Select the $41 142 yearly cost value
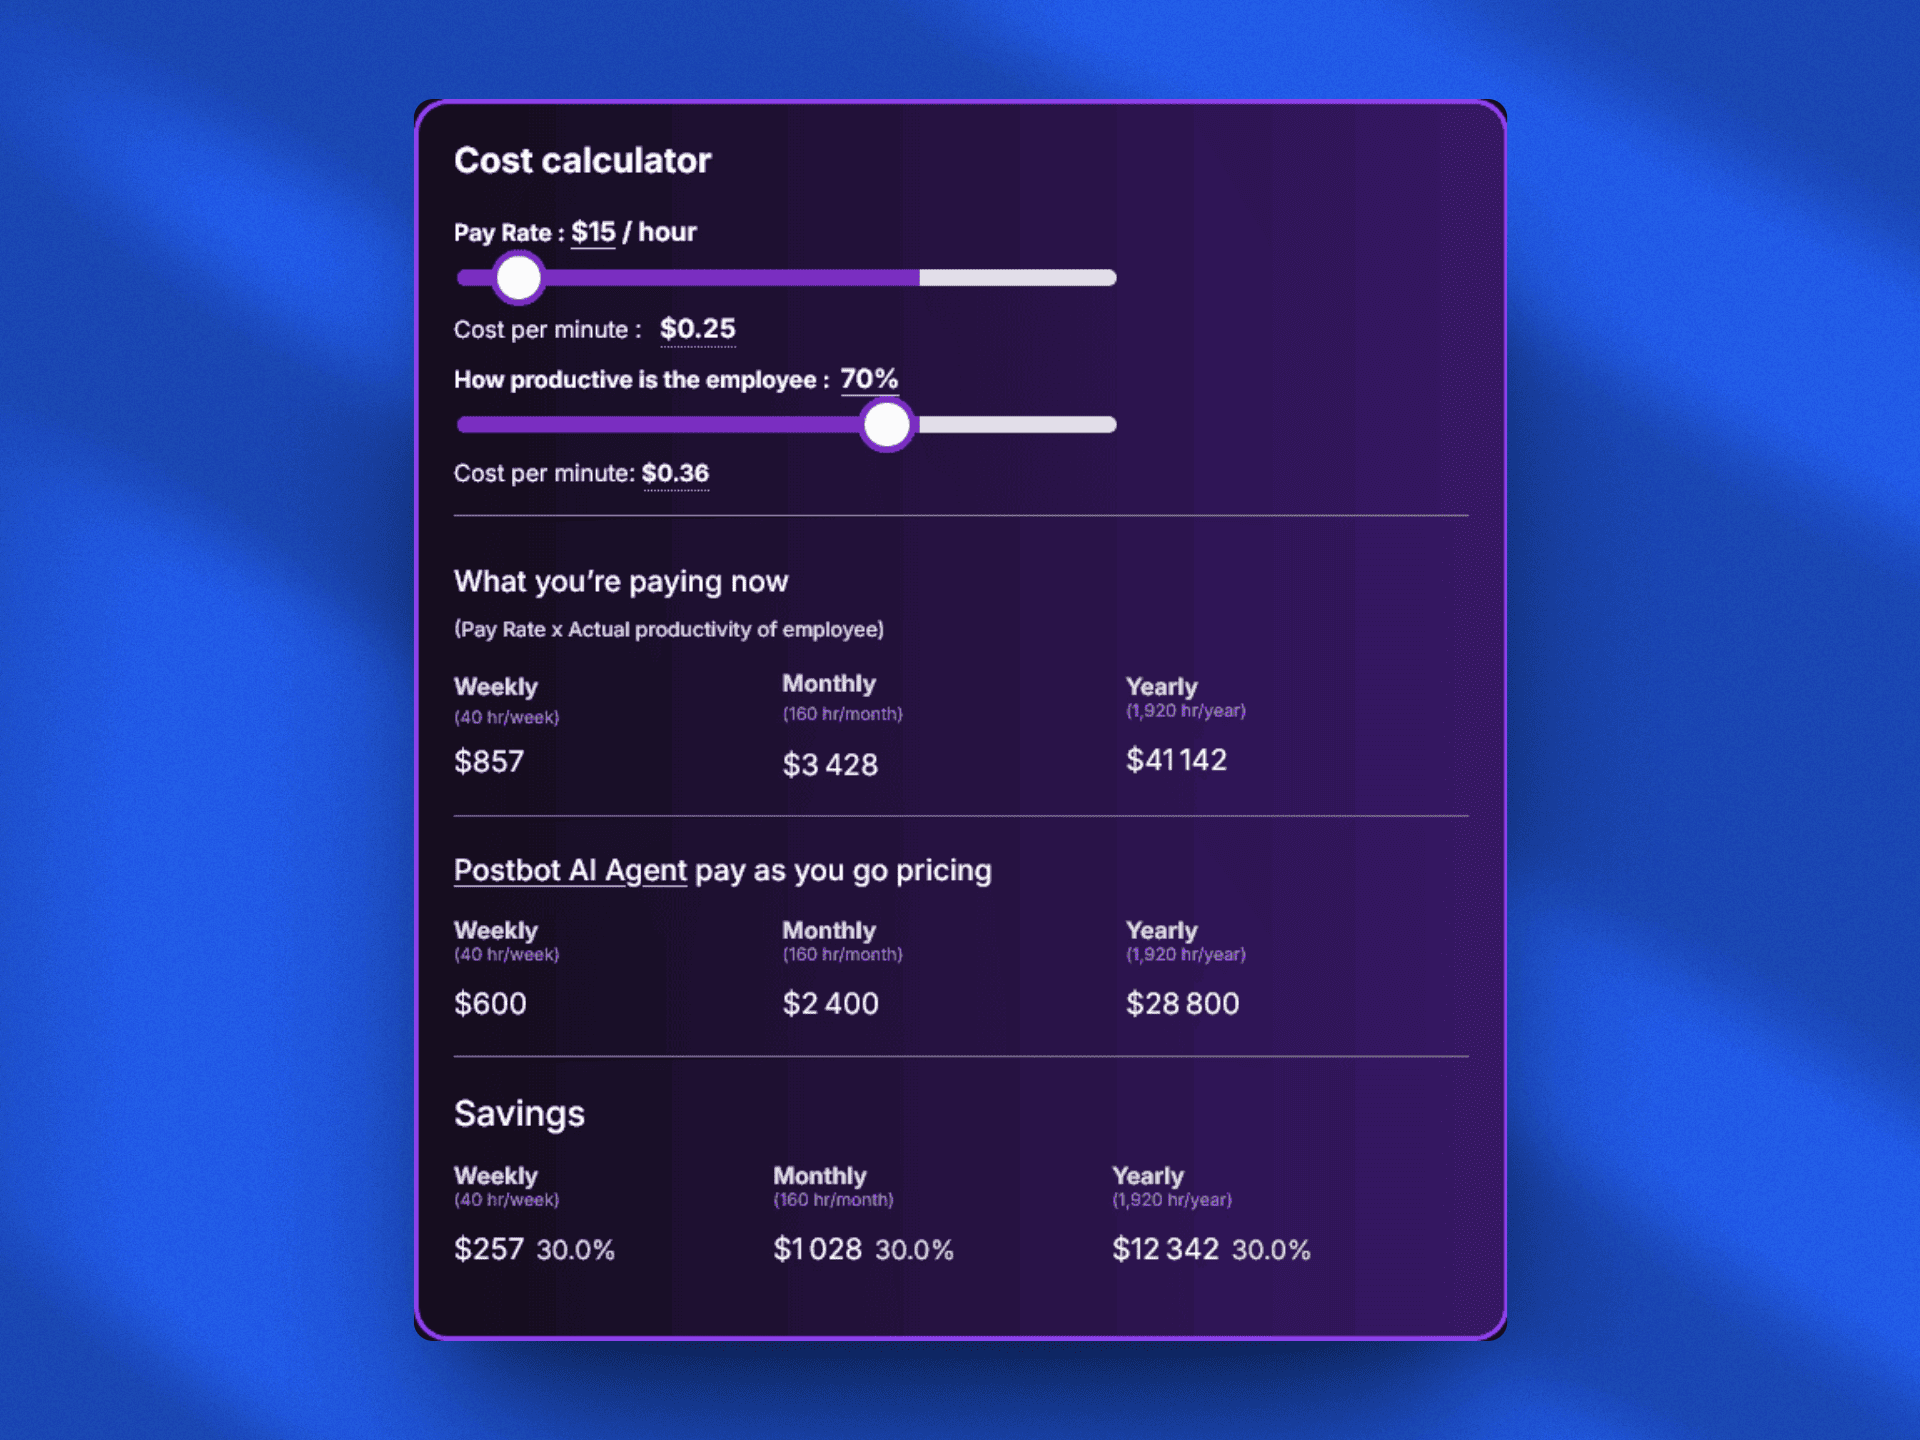 click(x=1177, y=760)
